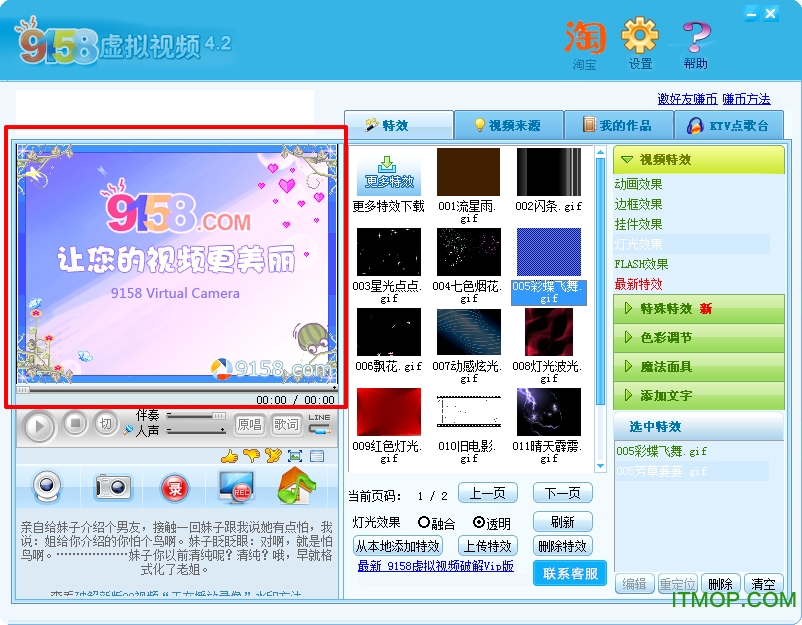Screen dimensions: 802x625
Task: Start recording with the red 录 button
Action: [174, 486]
